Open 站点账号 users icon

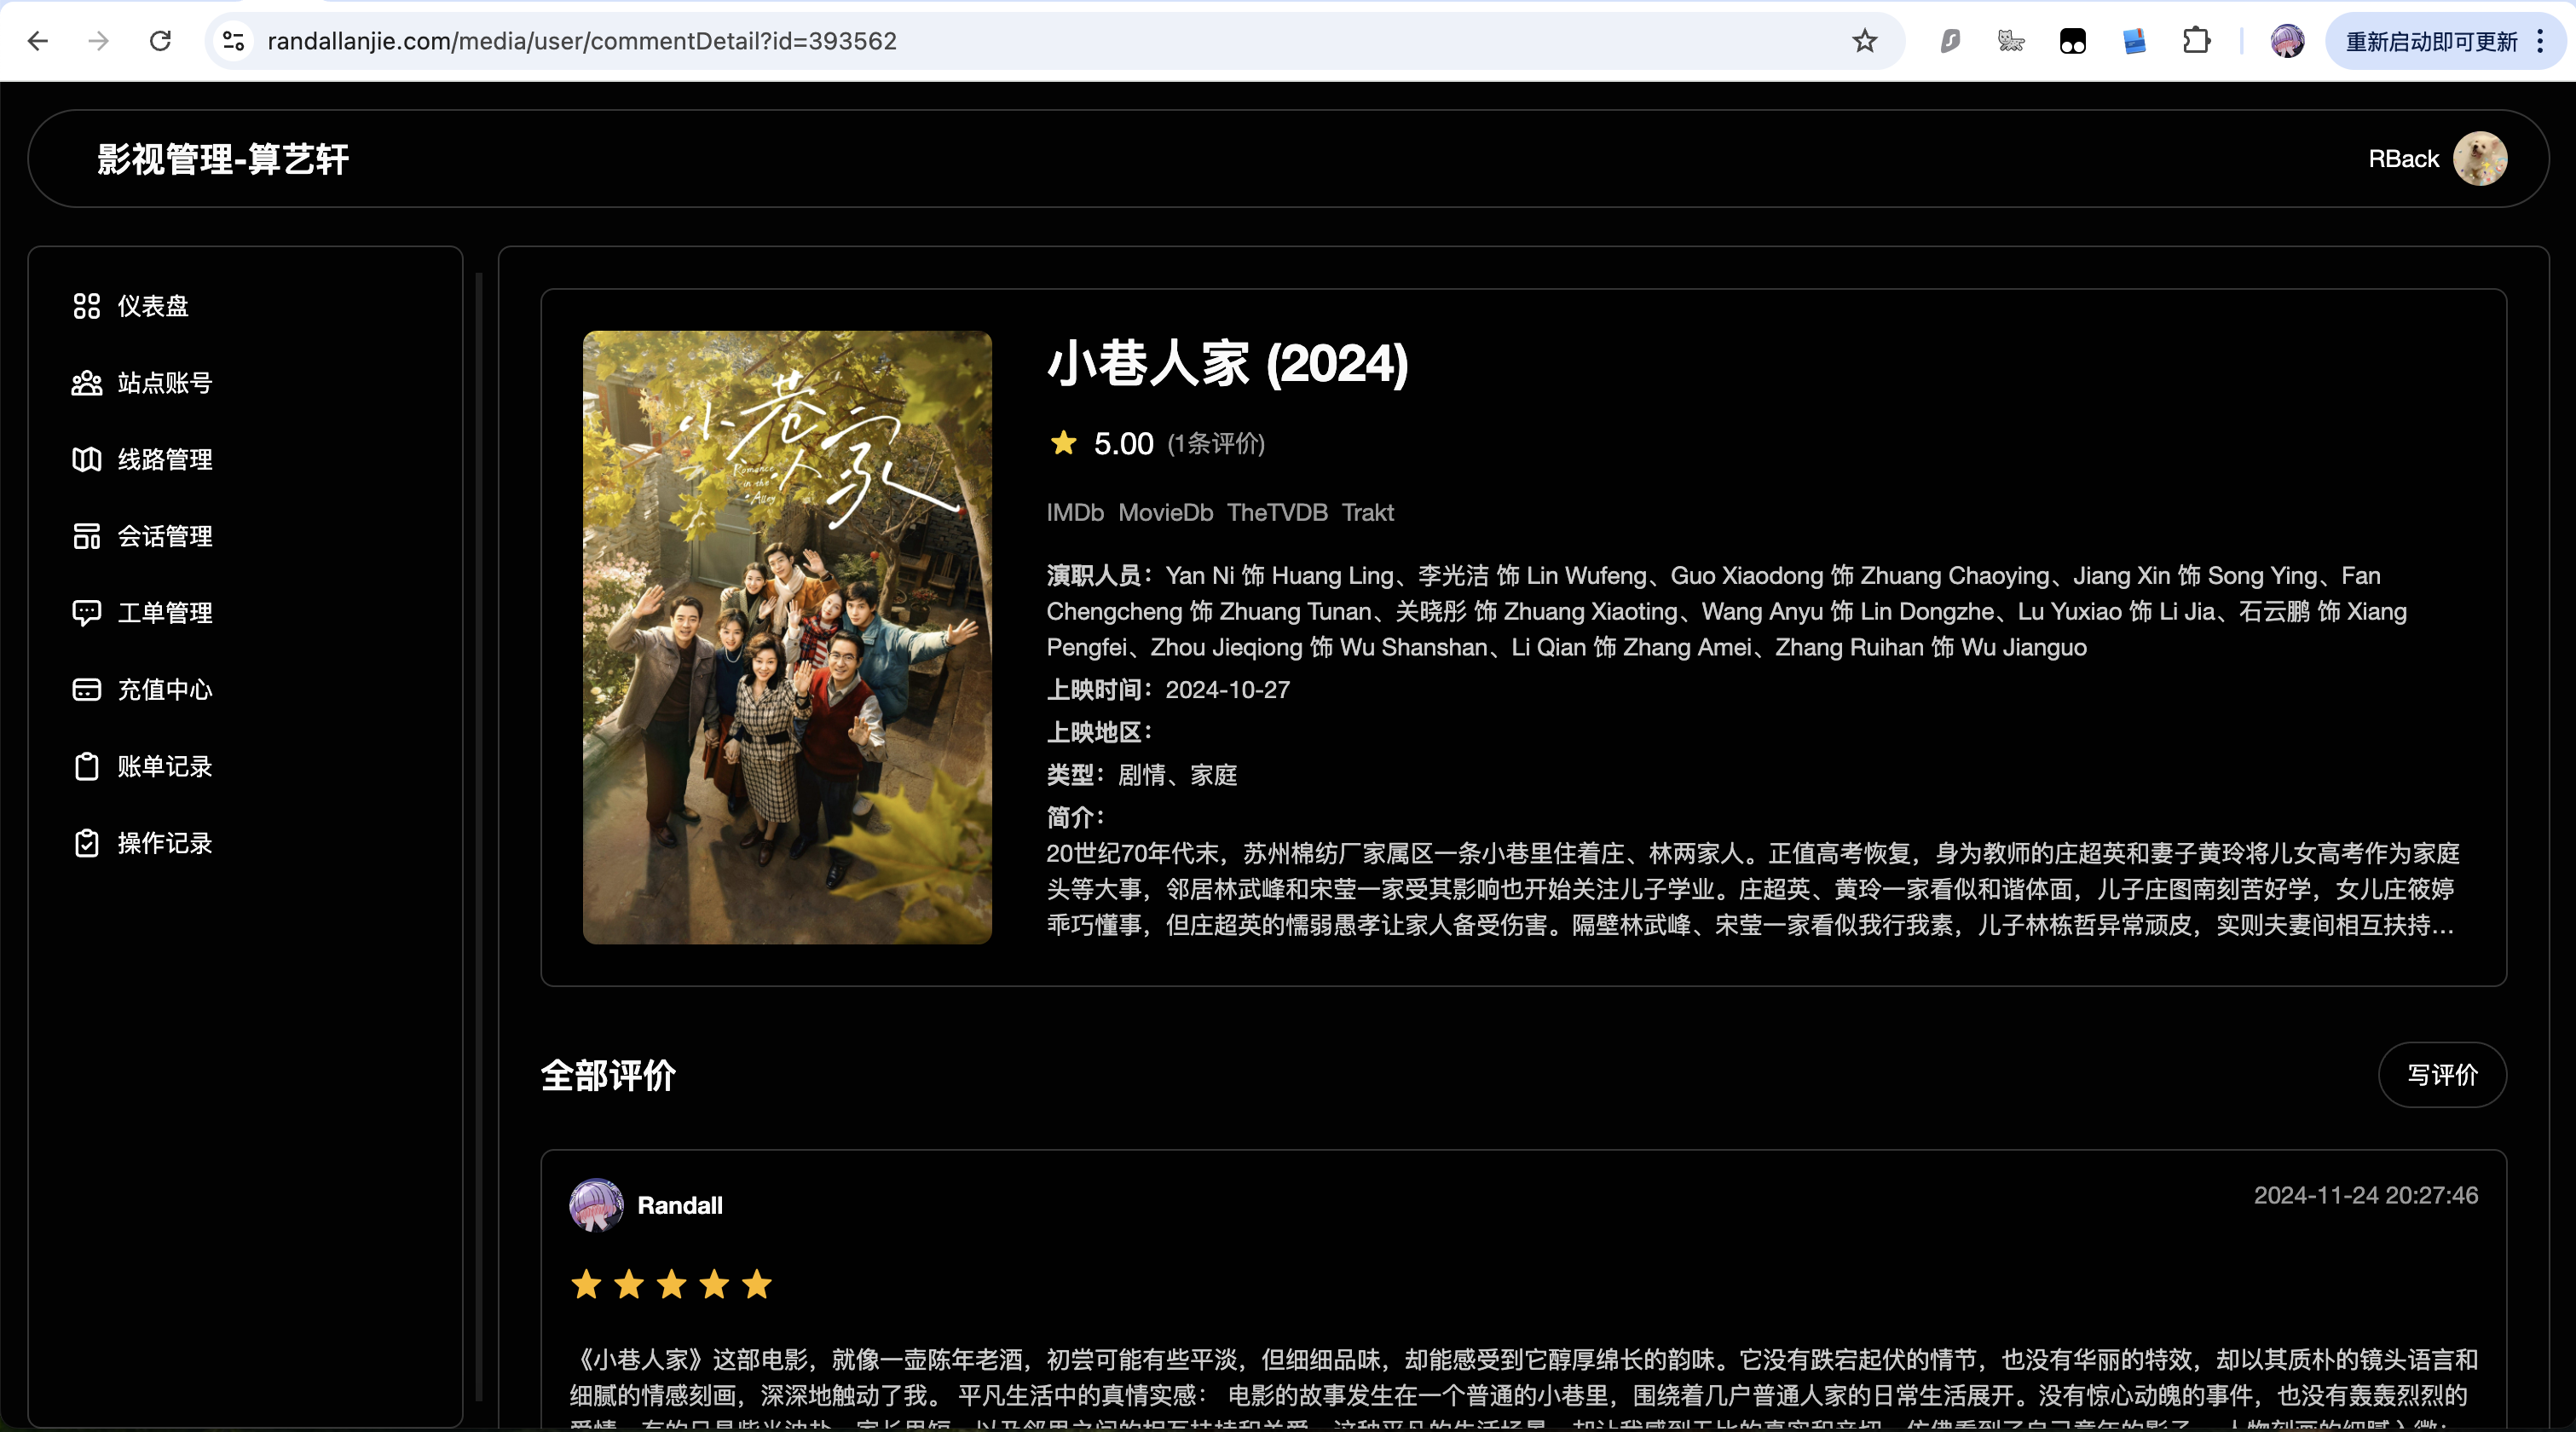[87, 383]
